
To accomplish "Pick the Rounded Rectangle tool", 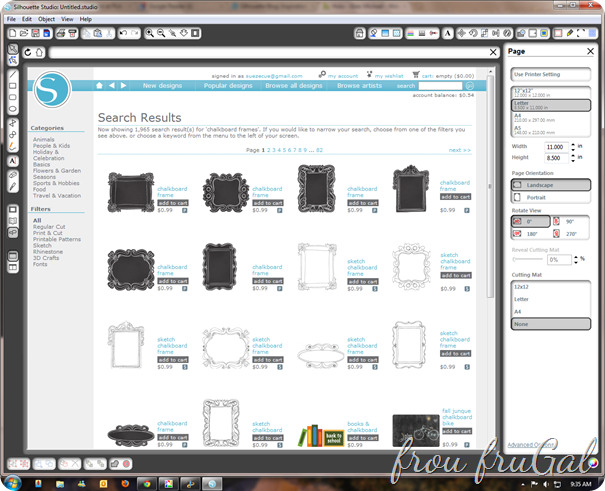I will click(13, 97).
